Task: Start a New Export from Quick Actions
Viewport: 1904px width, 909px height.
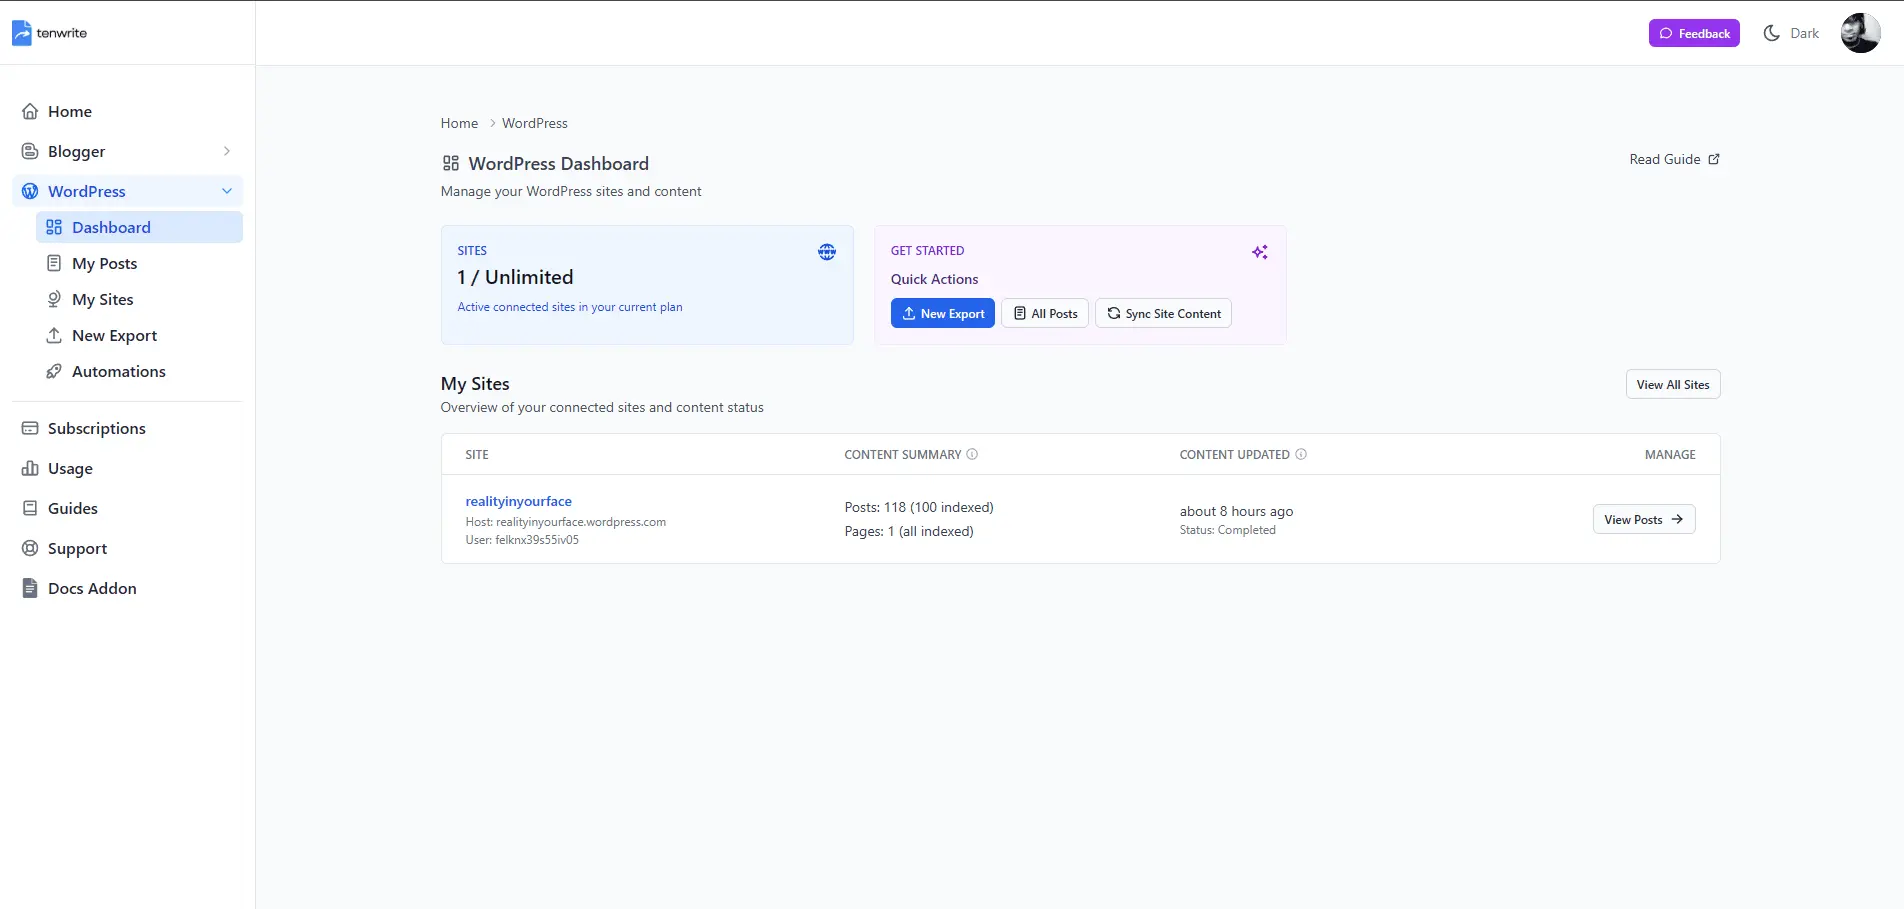Action: coord(943,313)
